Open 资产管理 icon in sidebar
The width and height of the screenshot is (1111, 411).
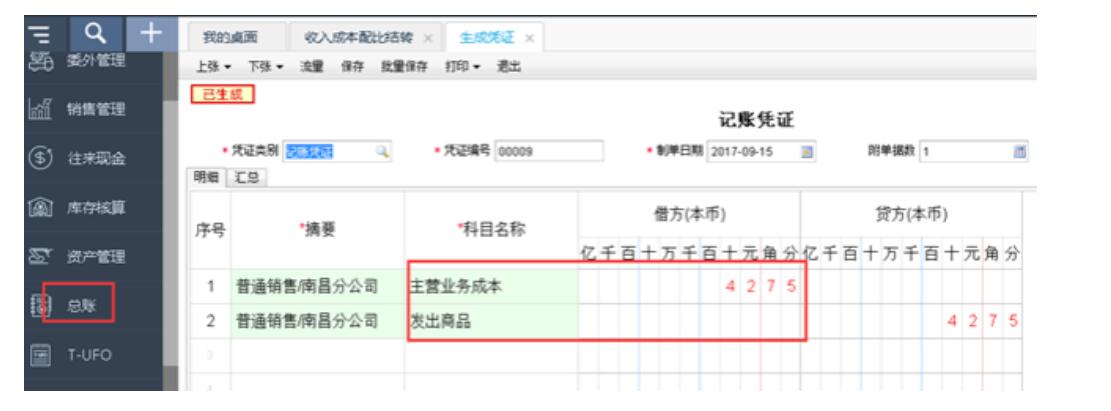pos(39,257)
